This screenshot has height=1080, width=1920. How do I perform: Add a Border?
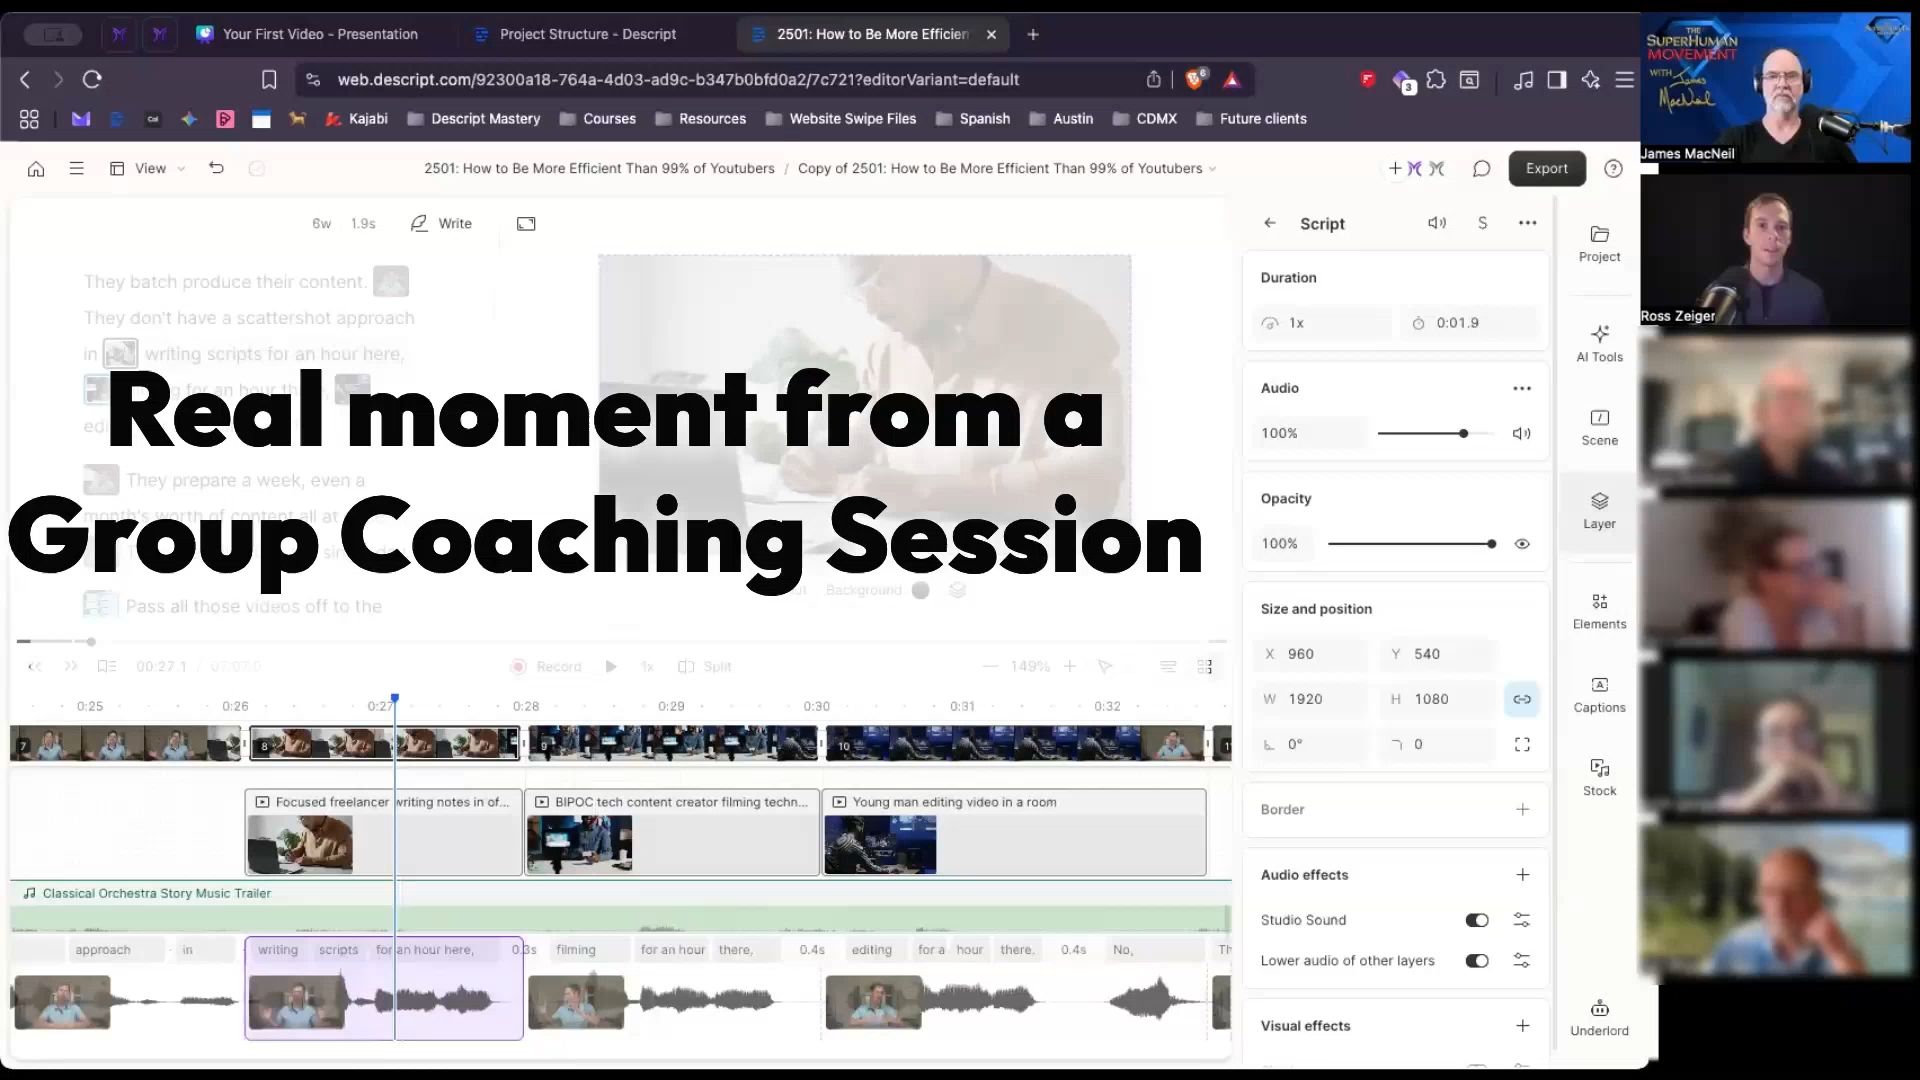click(x=1522, y=809)
